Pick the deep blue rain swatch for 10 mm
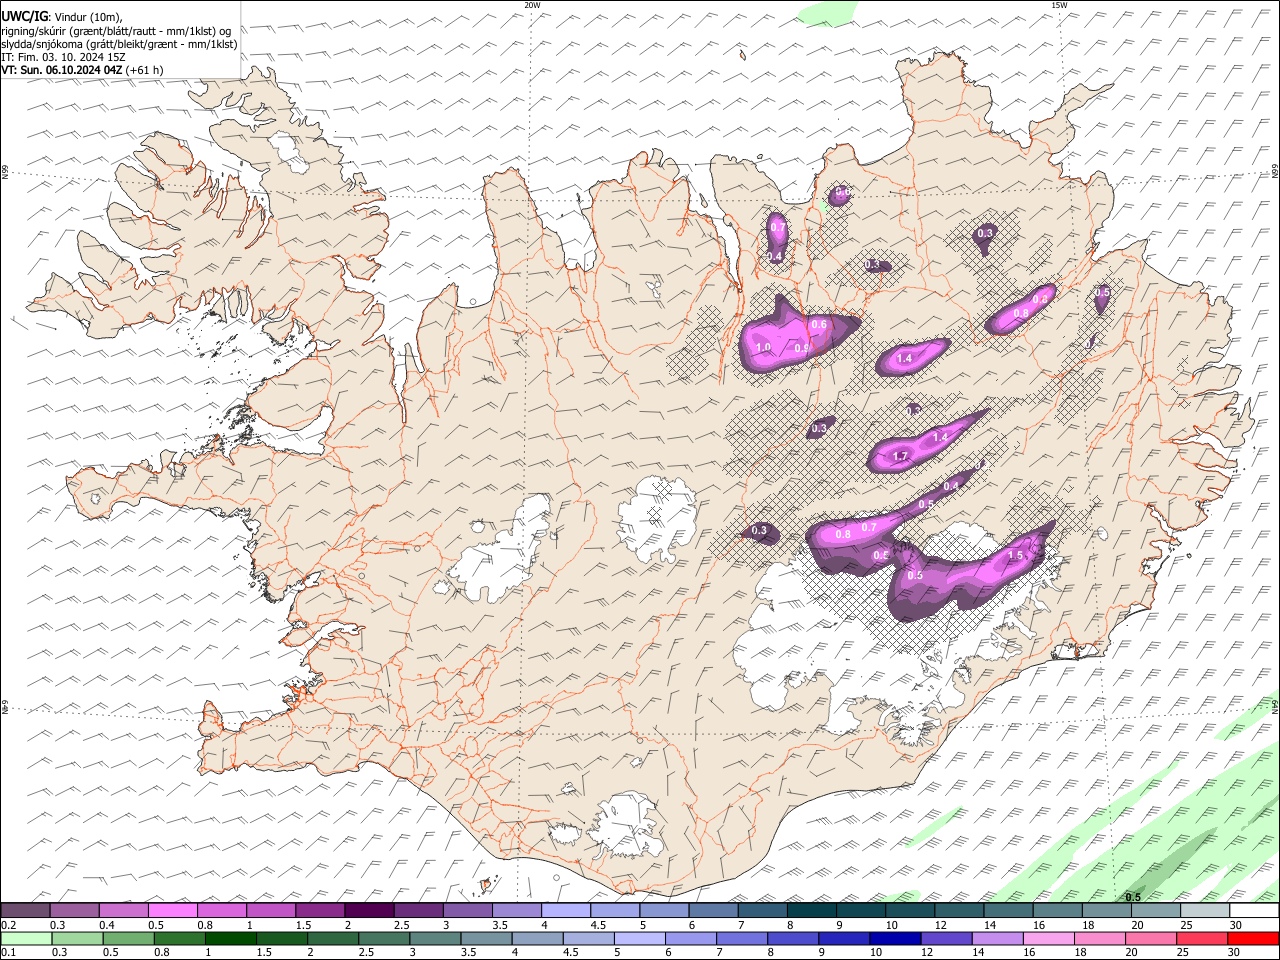This screenshot has height=960, width=1280. 895,938
